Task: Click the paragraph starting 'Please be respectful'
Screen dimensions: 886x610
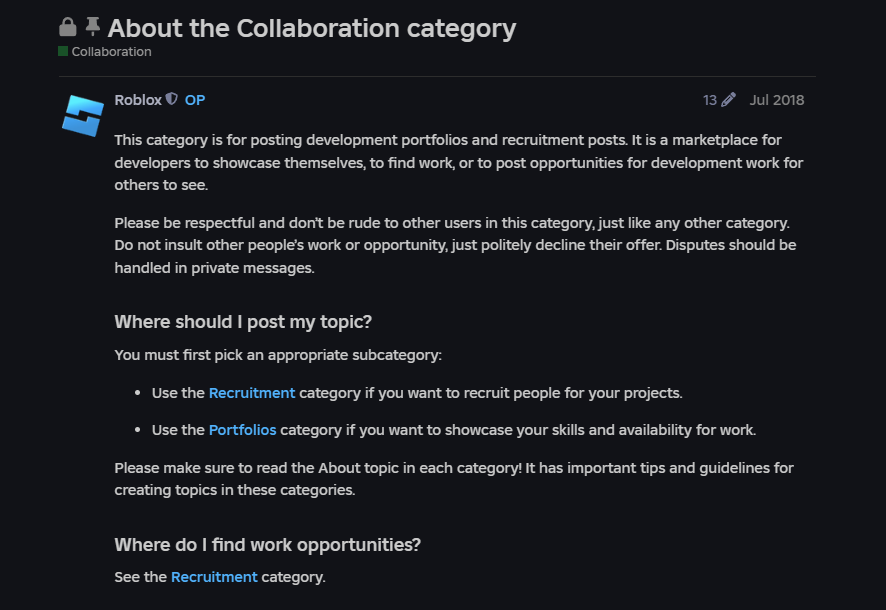Action: [455, 245]
